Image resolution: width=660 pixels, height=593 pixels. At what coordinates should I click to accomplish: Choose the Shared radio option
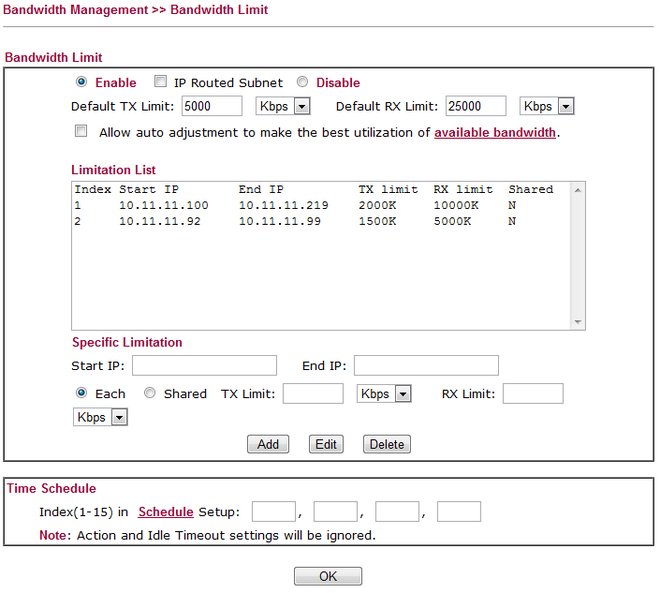[150, 394]
